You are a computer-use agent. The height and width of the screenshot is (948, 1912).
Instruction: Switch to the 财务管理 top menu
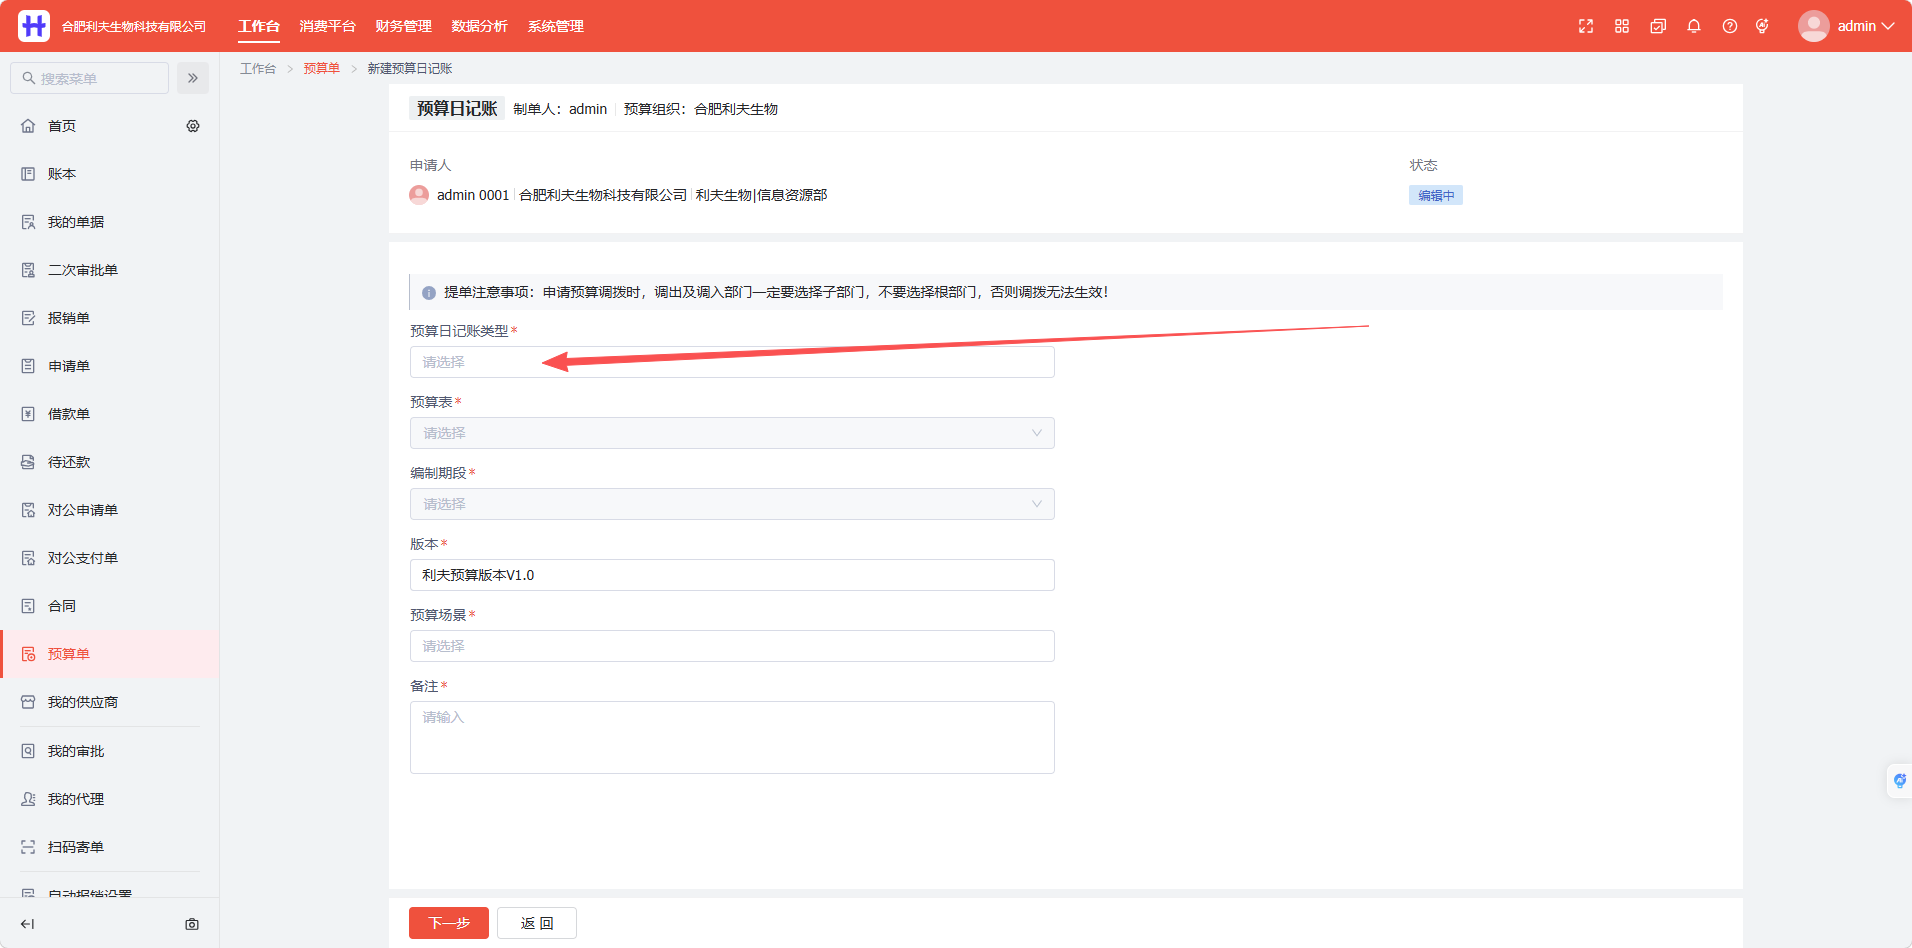(403, 26)
